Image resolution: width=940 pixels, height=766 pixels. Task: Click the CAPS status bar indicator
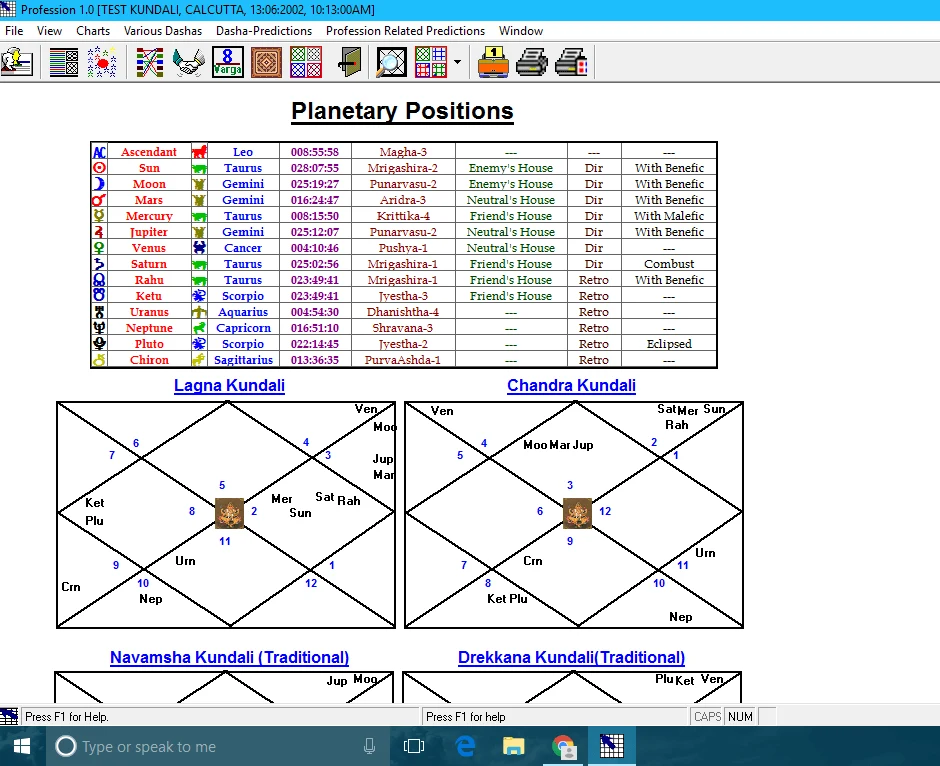click(x=707, y=717)
